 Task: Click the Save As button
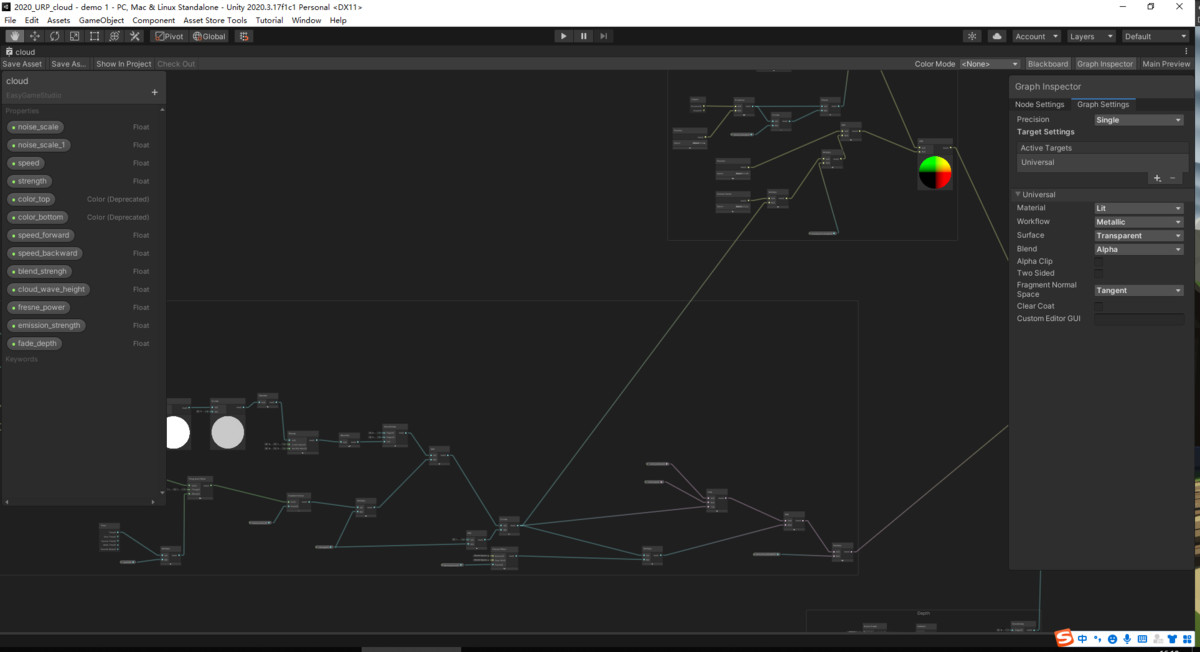pos(69,64)
